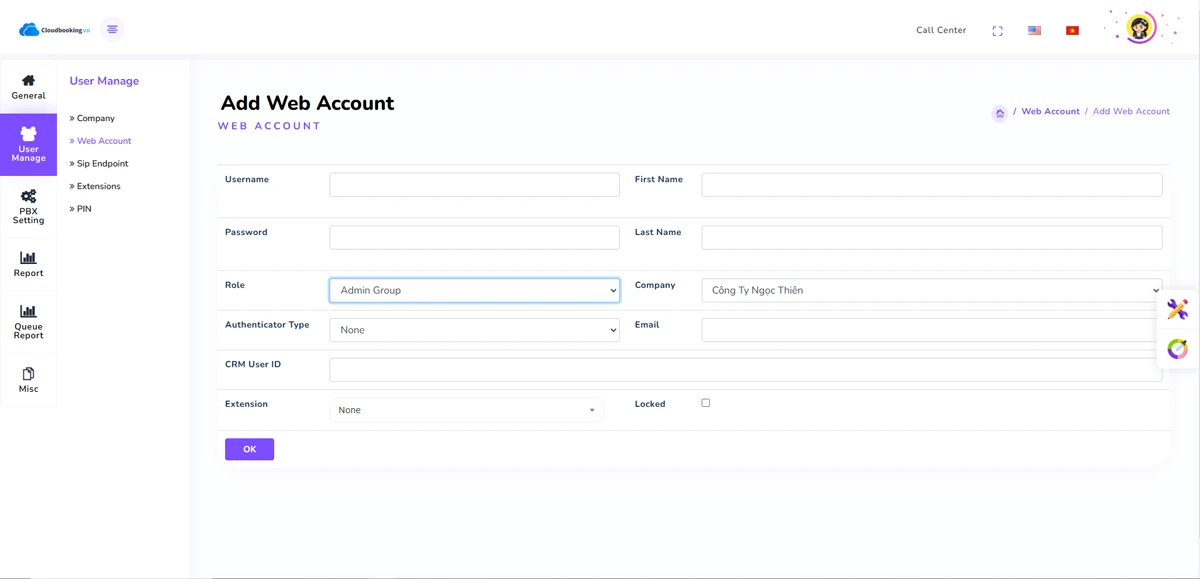Switch language using the US flag
The image size is (1200, 579).
(x=1034, y=31)
